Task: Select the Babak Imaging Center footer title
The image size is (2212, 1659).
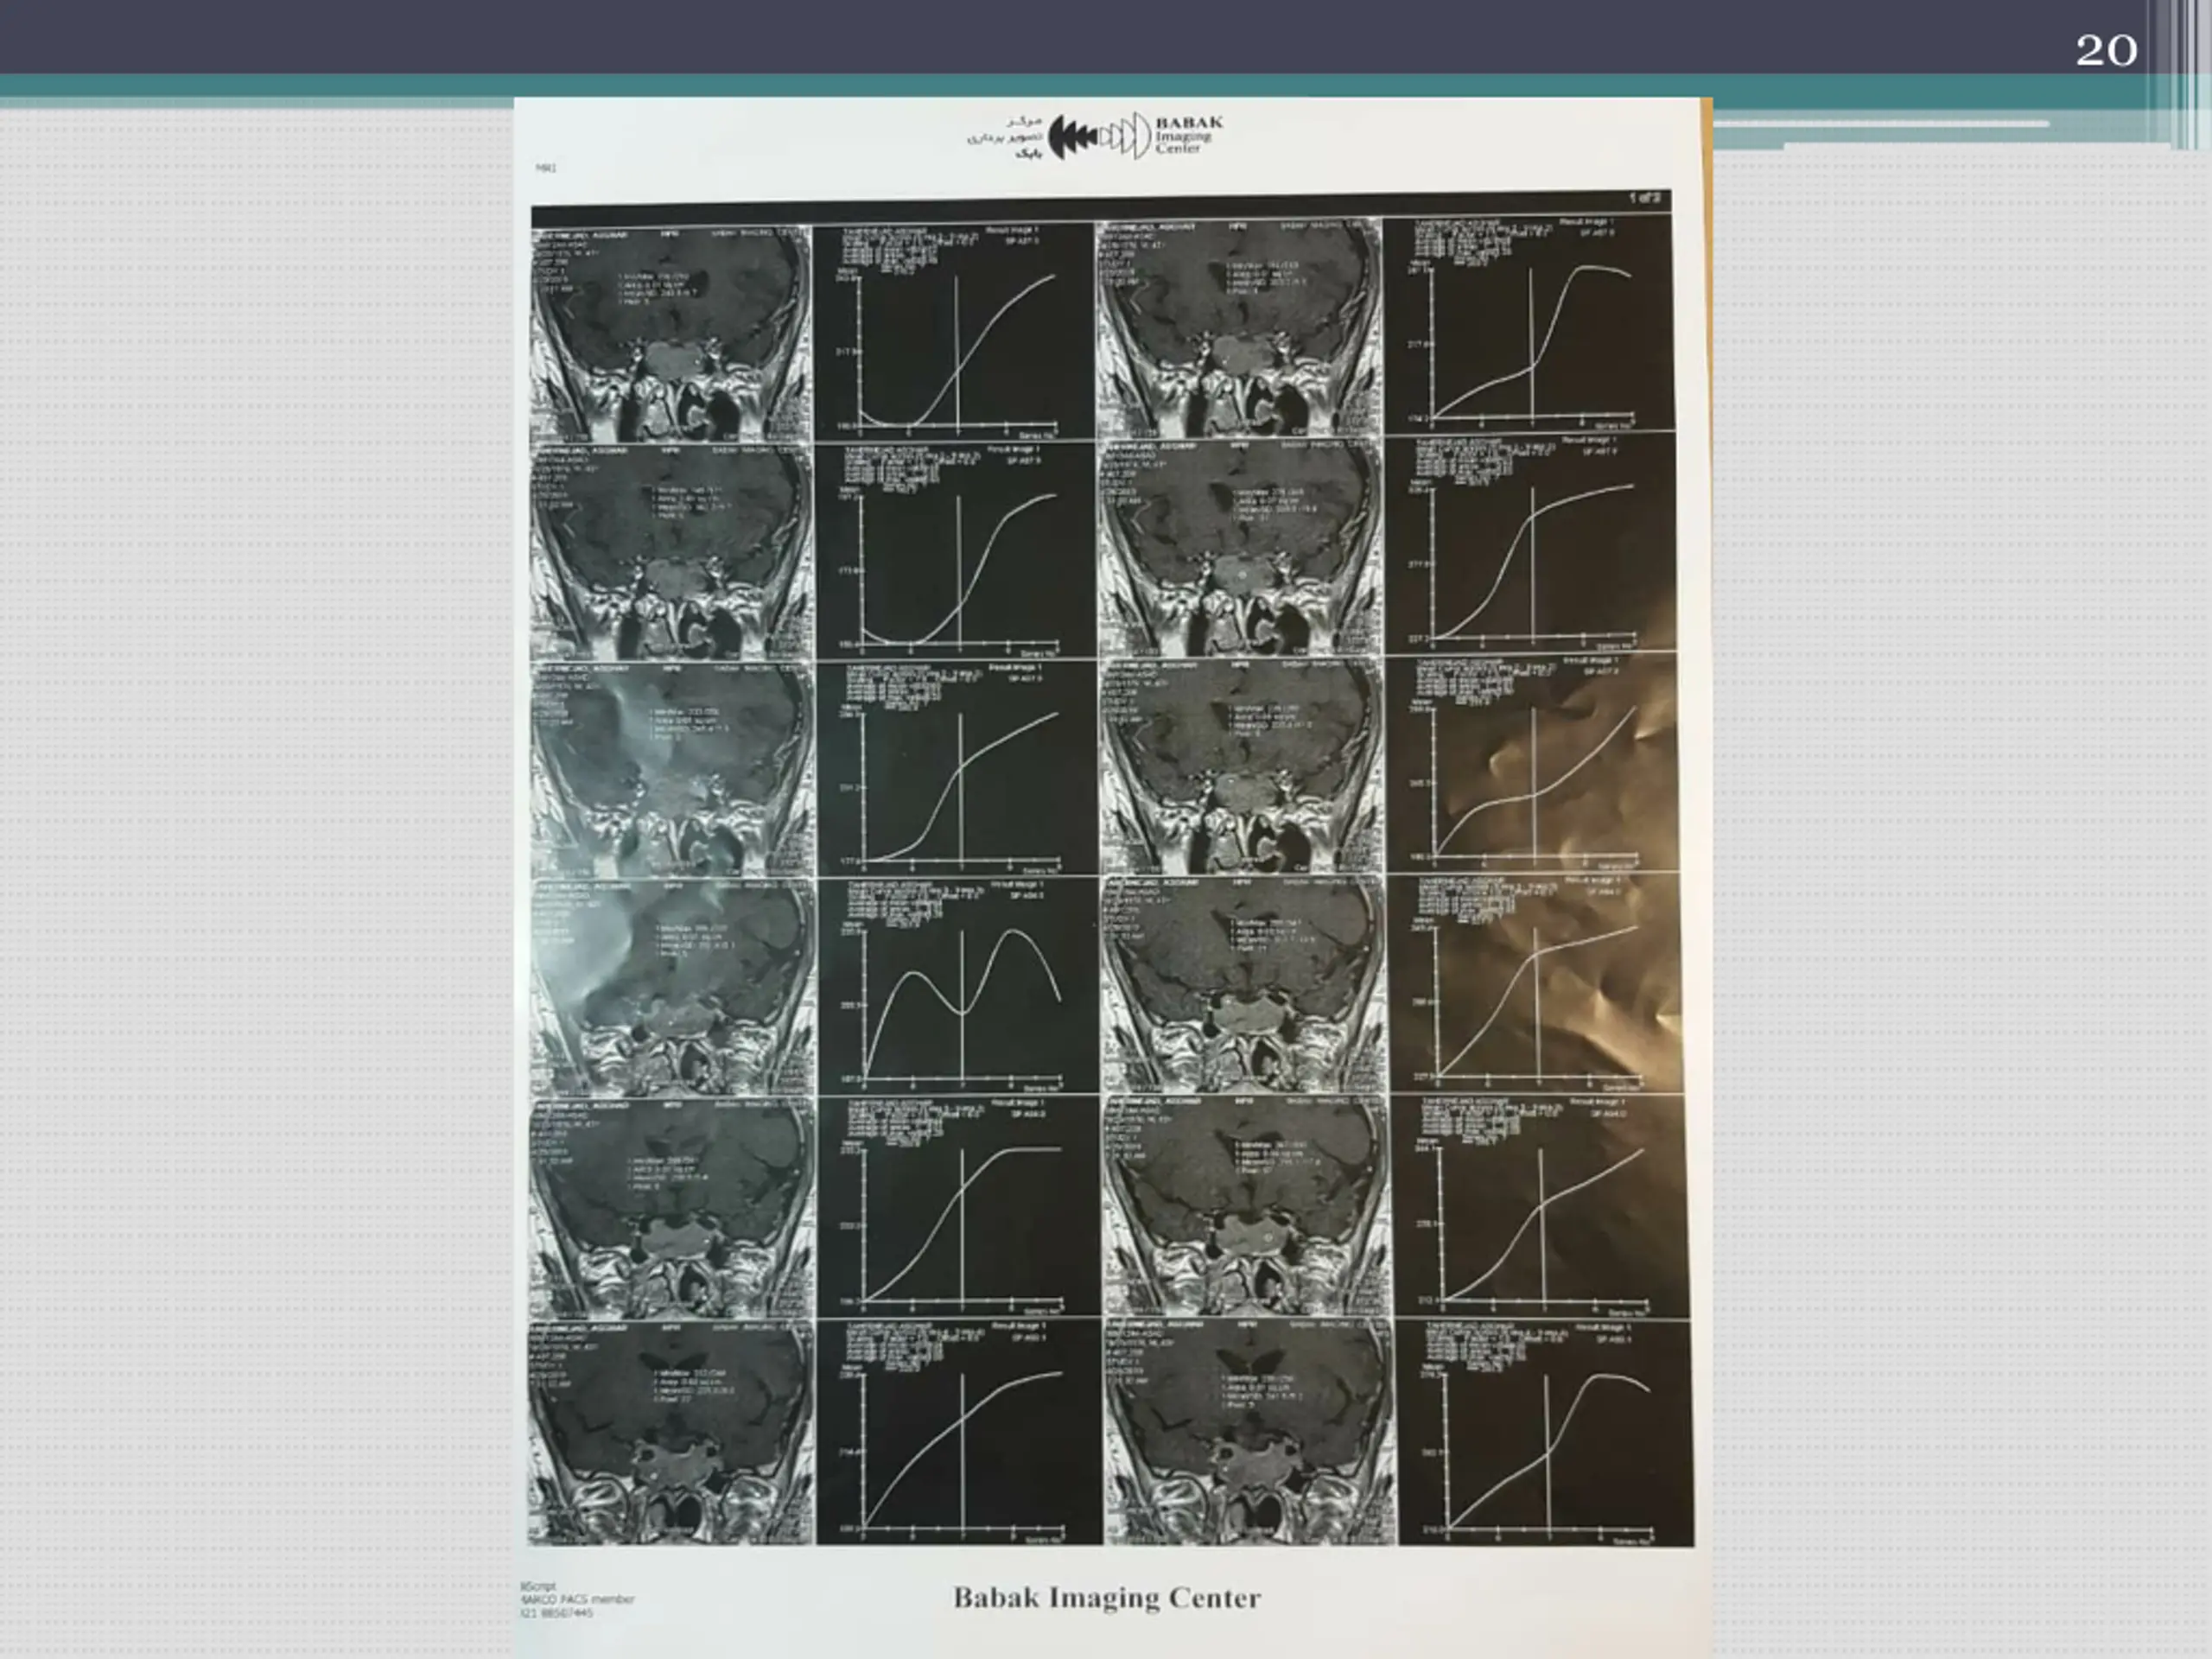Action: 1106,1597
